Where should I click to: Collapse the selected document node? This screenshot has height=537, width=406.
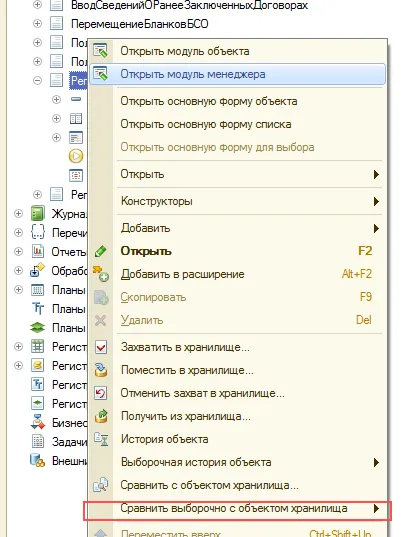(x=37, y=80)
